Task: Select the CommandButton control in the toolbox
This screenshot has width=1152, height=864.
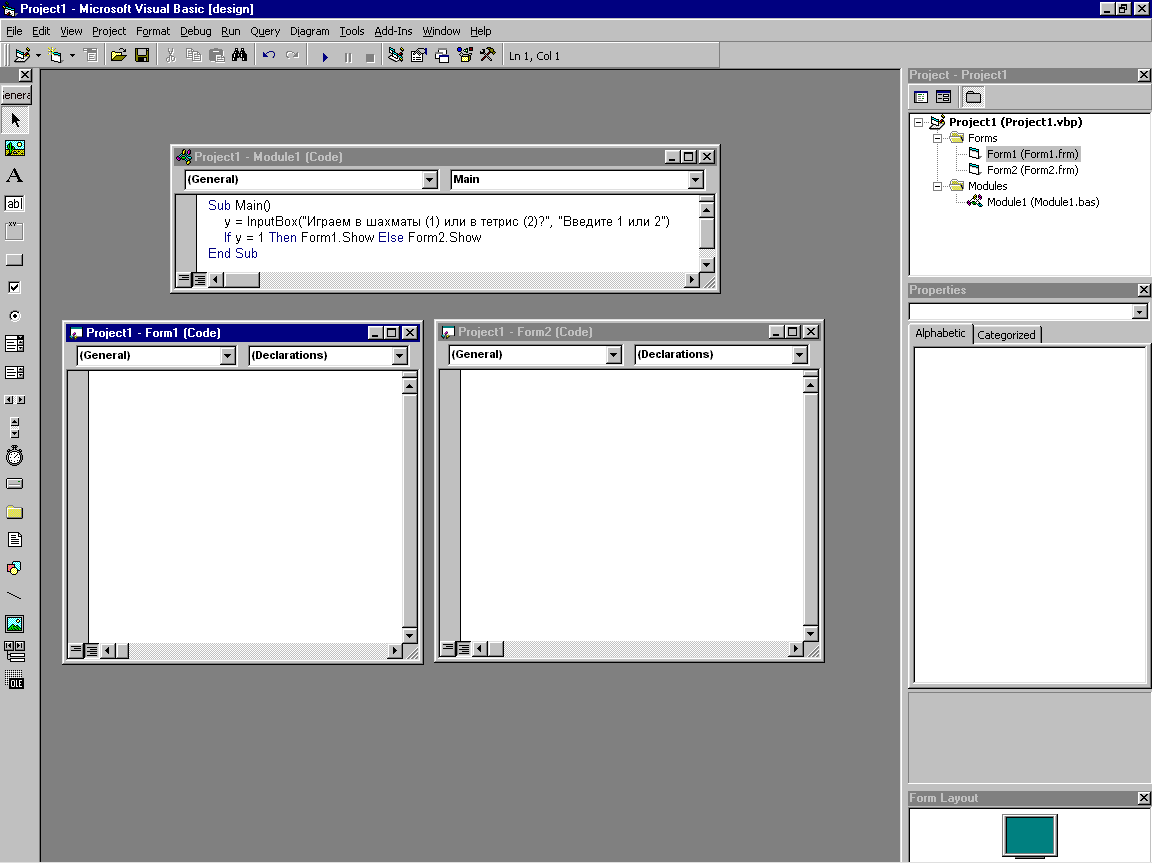Action: pyautogui.click(x=15, y=259)
